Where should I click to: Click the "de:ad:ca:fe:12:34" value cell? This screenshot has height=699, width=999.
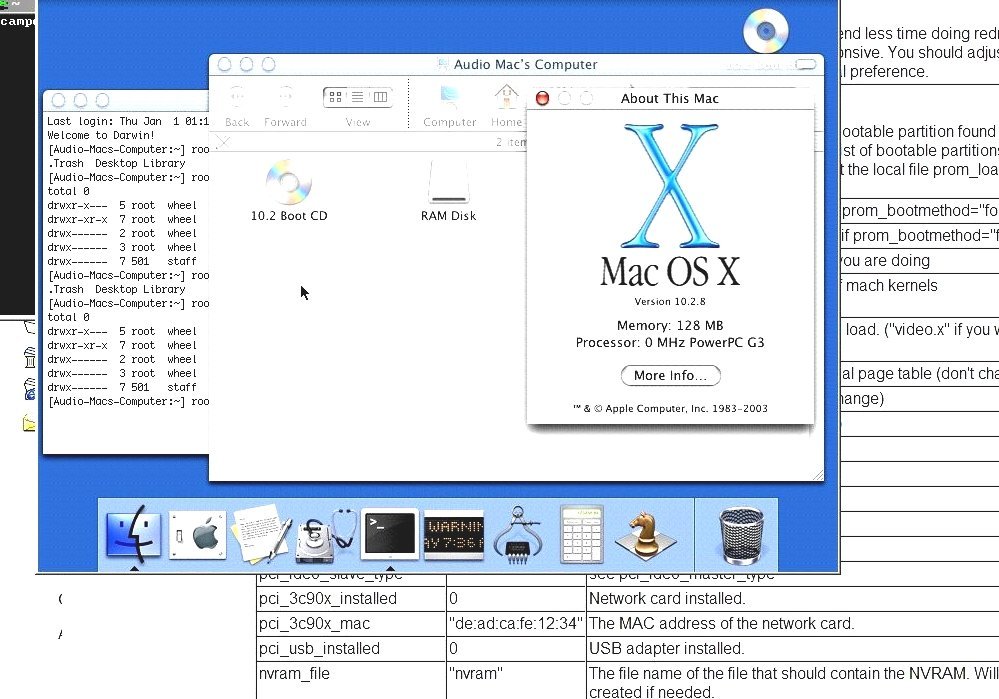[515, 624]
